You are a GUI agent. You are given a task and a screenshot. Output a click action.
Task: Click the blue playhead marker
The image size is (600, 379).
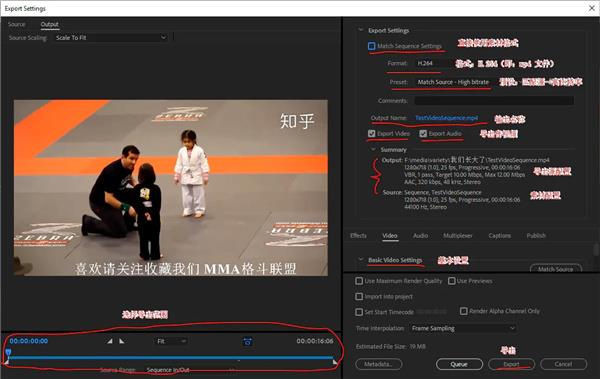(x=8, y=352)
